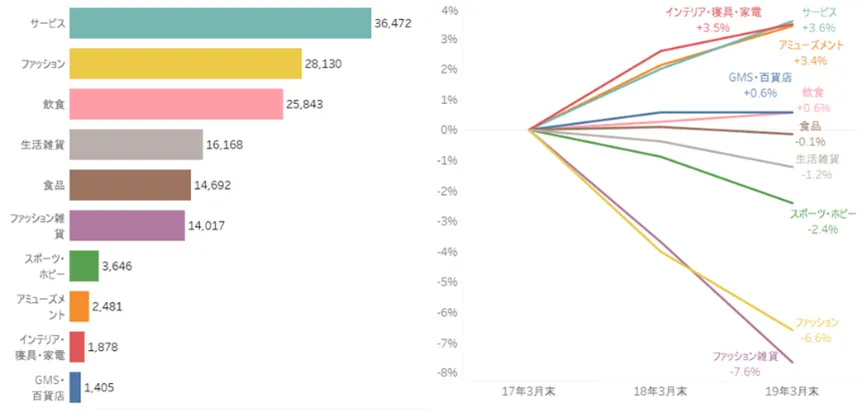Click the 36,472 bar value label
The image size is (867, 417).
click(393, 21)
